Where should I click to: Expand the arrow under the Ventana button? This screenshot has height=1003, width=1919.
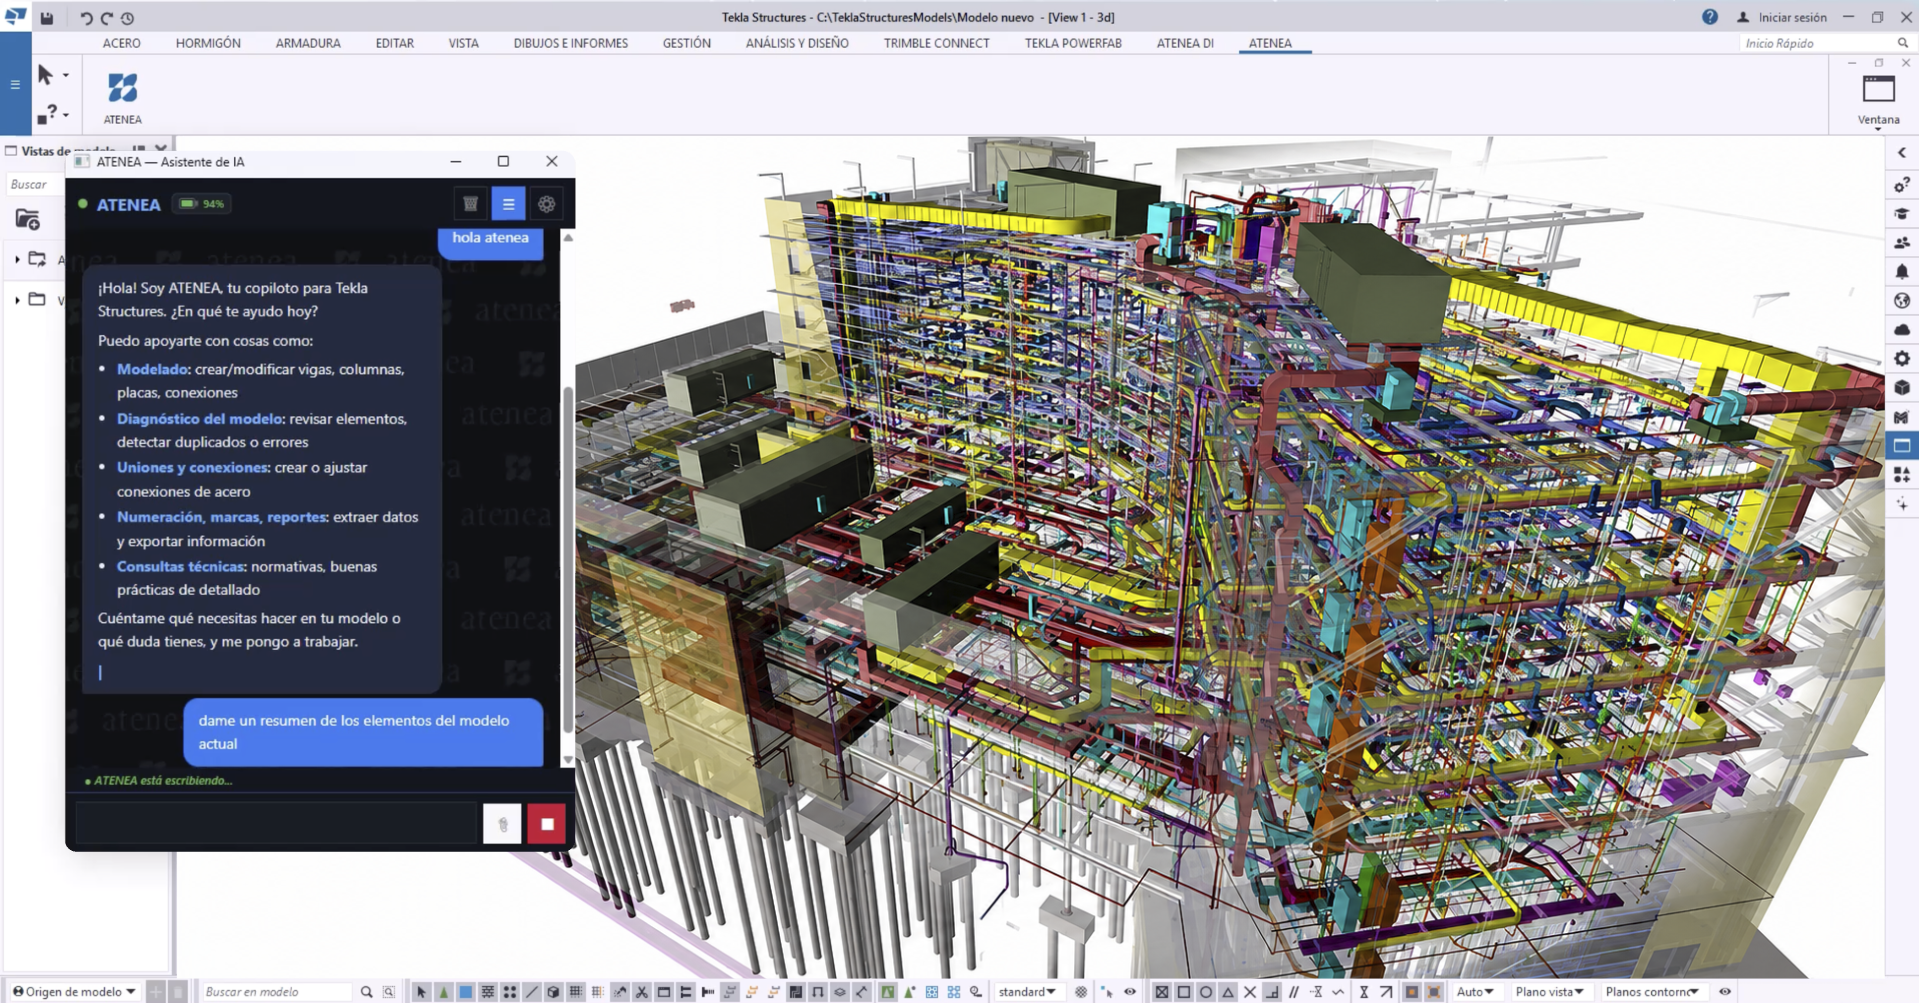pos(1878,129)
